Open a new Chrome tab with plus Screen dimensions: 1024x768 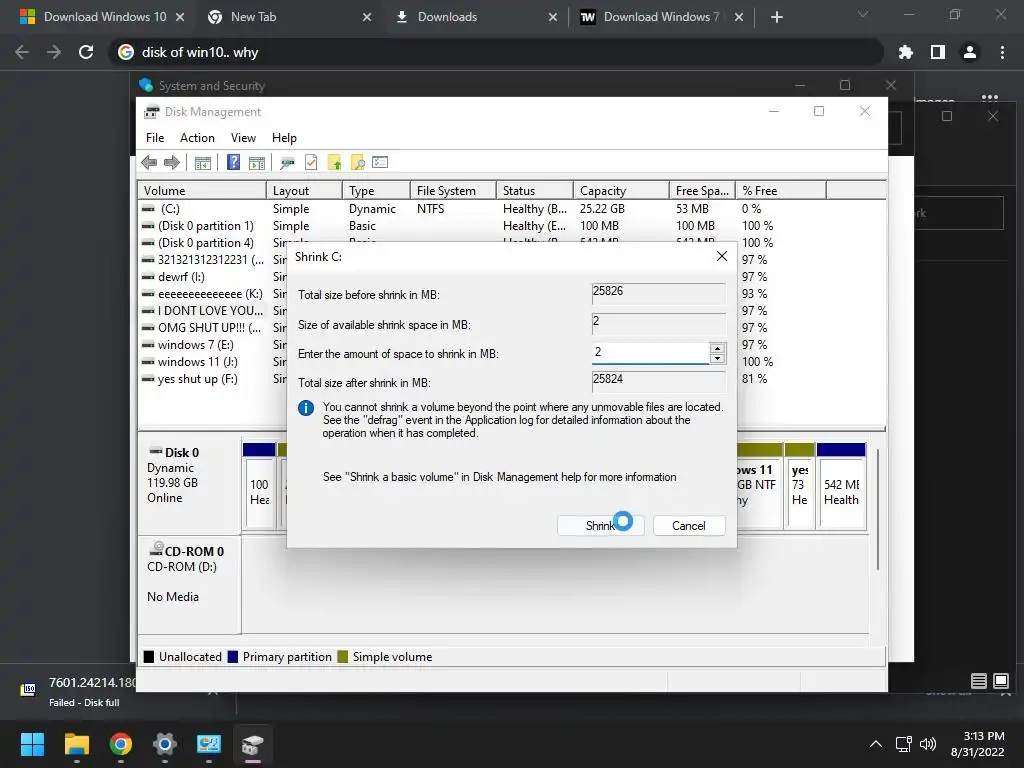[776, 17]
